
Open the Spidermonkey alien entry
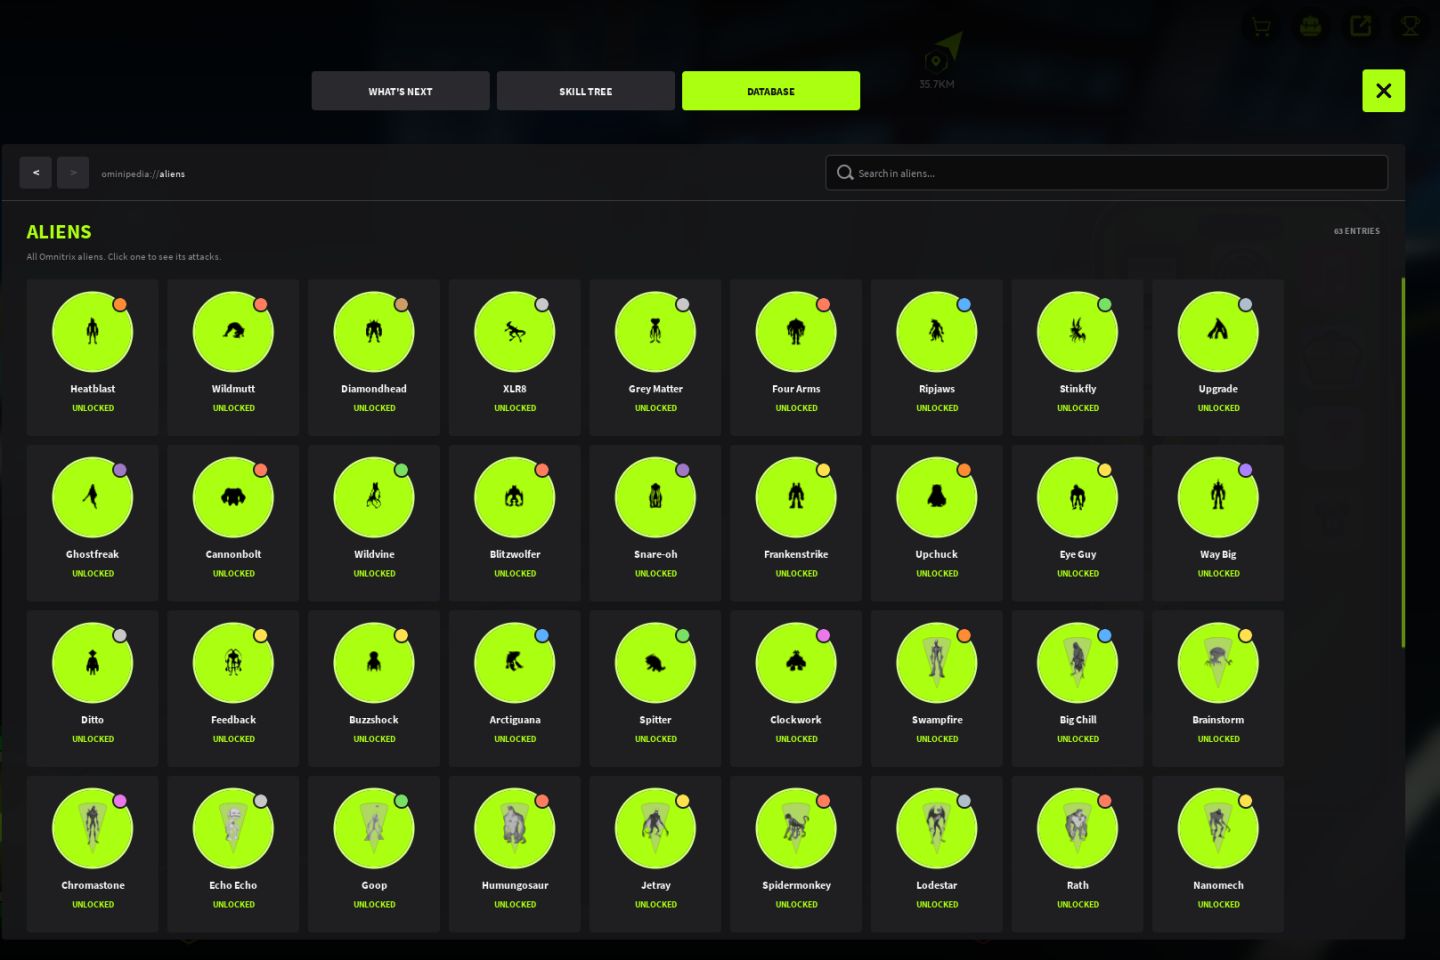[796, 854]
